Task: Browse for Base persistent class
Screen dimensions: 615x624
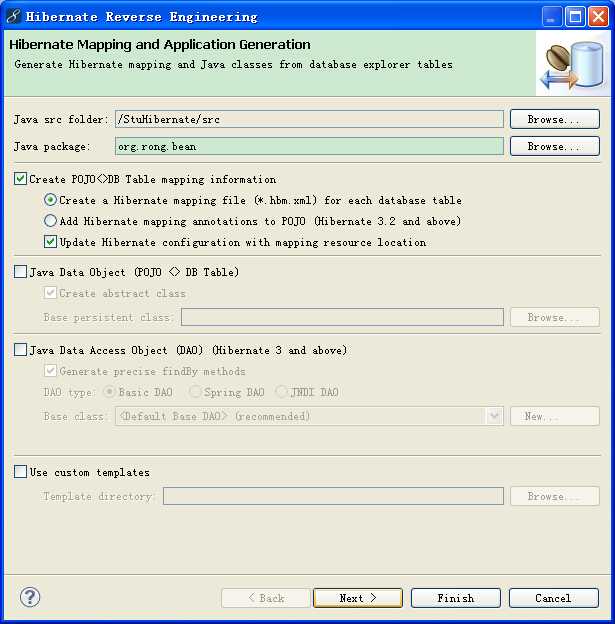Action: [x=554, y=317]
